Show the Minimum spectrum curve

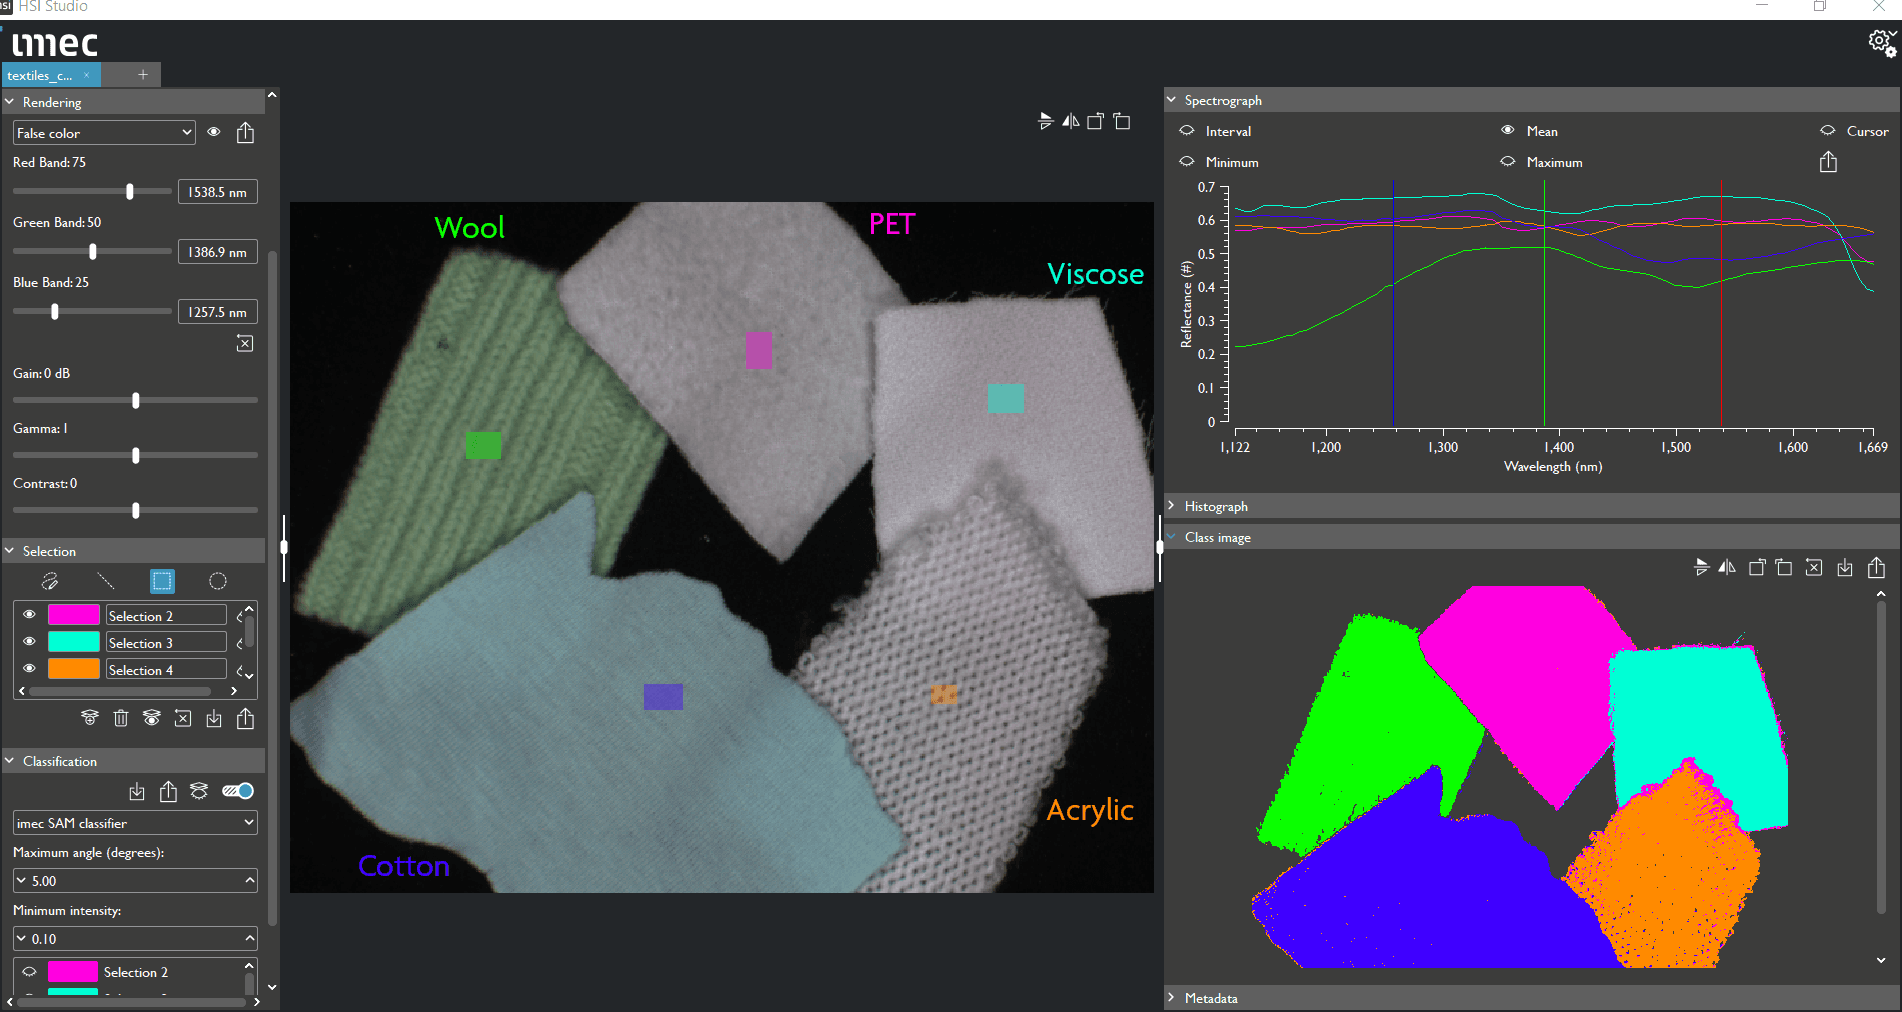click(x=1187, y=162)
